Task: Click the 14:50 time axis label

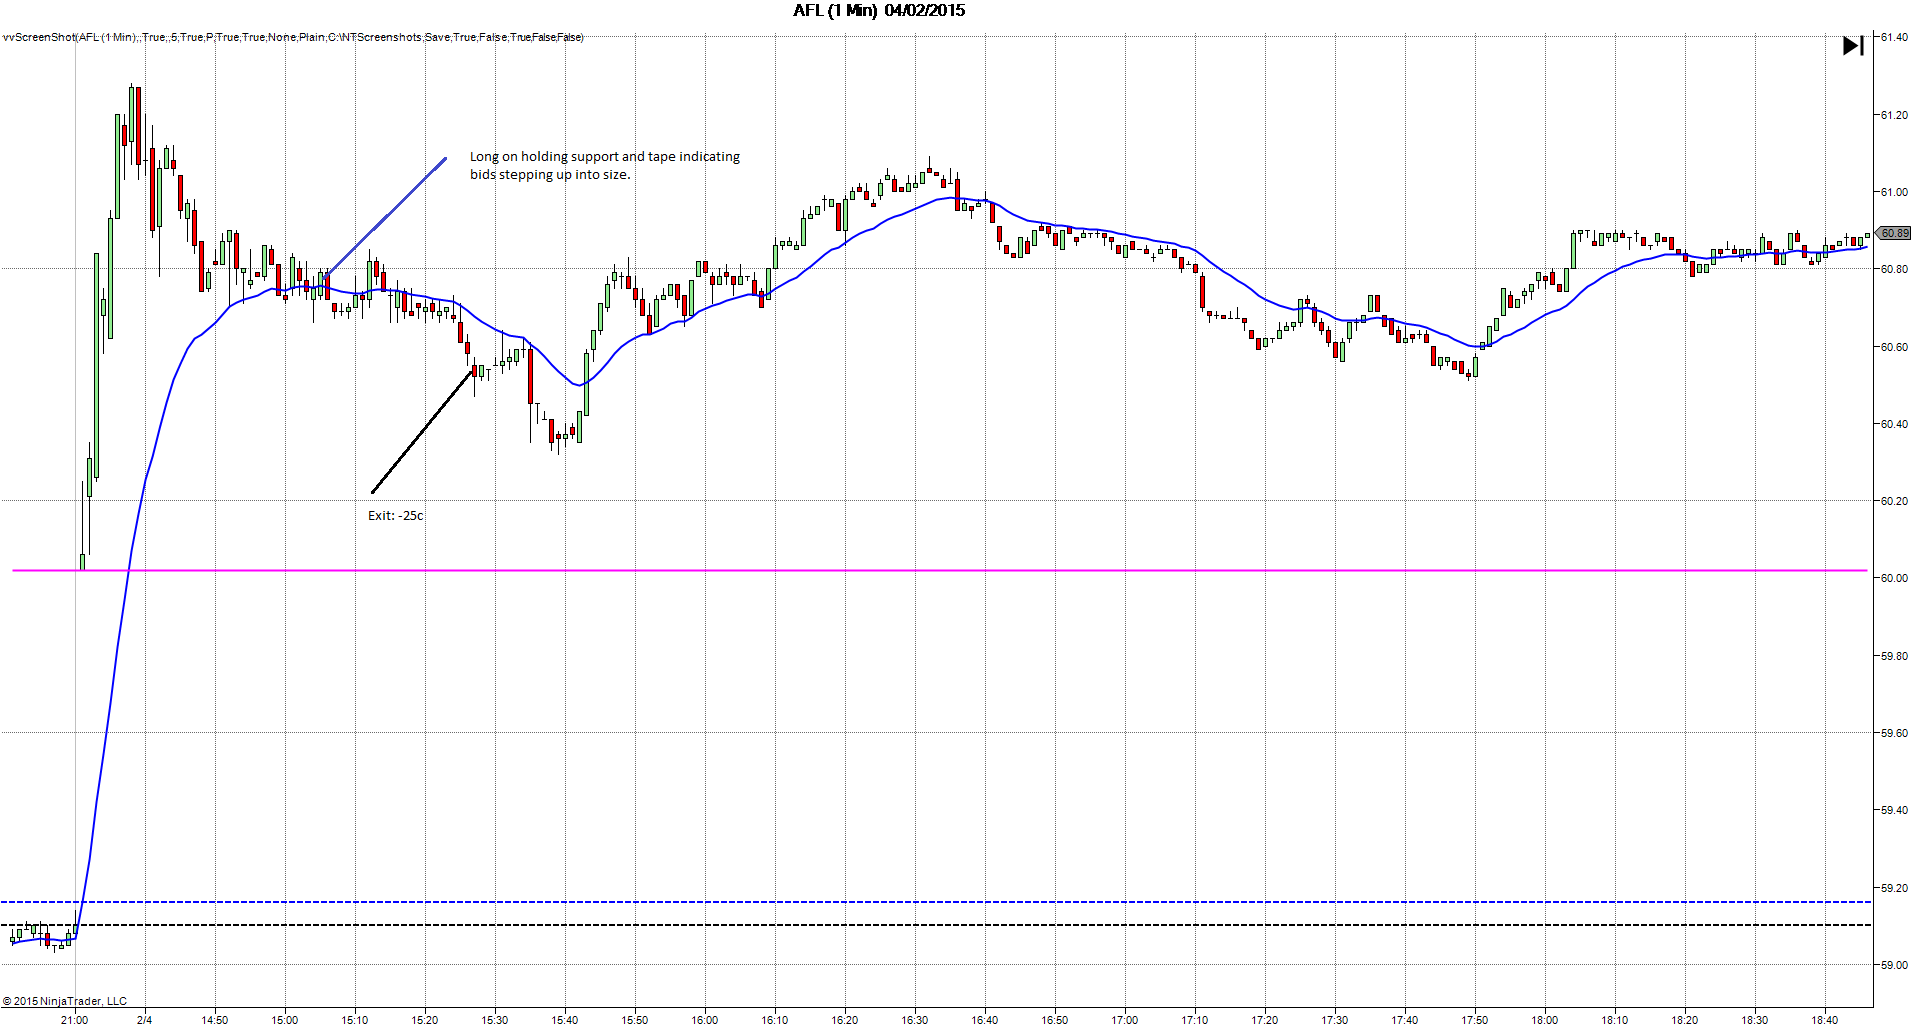Action: coord(215,1020)
